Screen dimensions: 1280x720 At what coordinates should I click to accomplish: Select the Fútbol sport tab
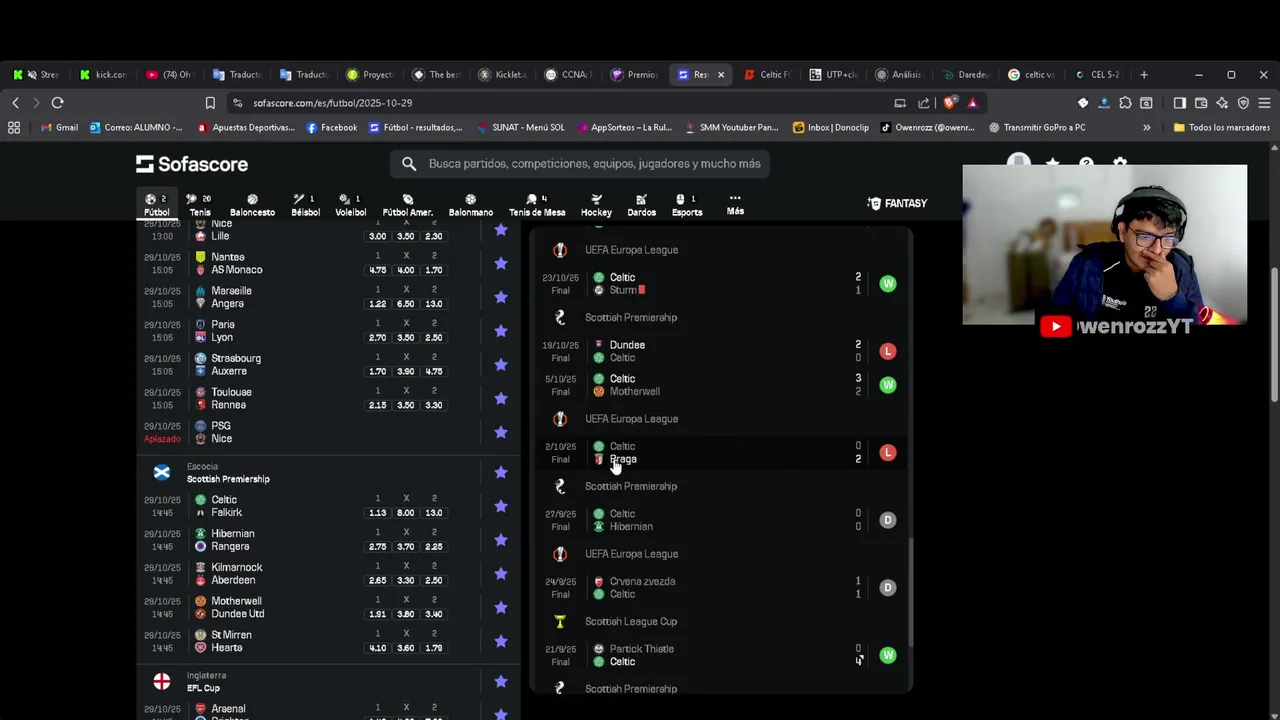pos(157,205)
